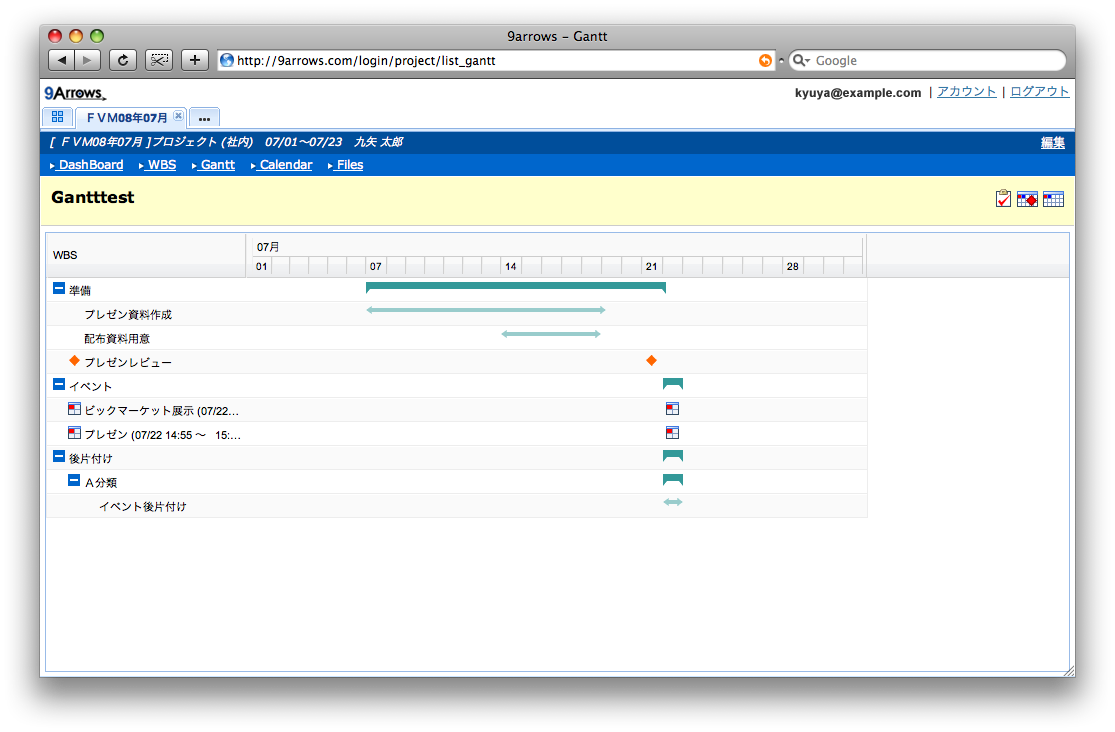Click the orange diamond beside プレゼンレビュー

pos(74,361)
